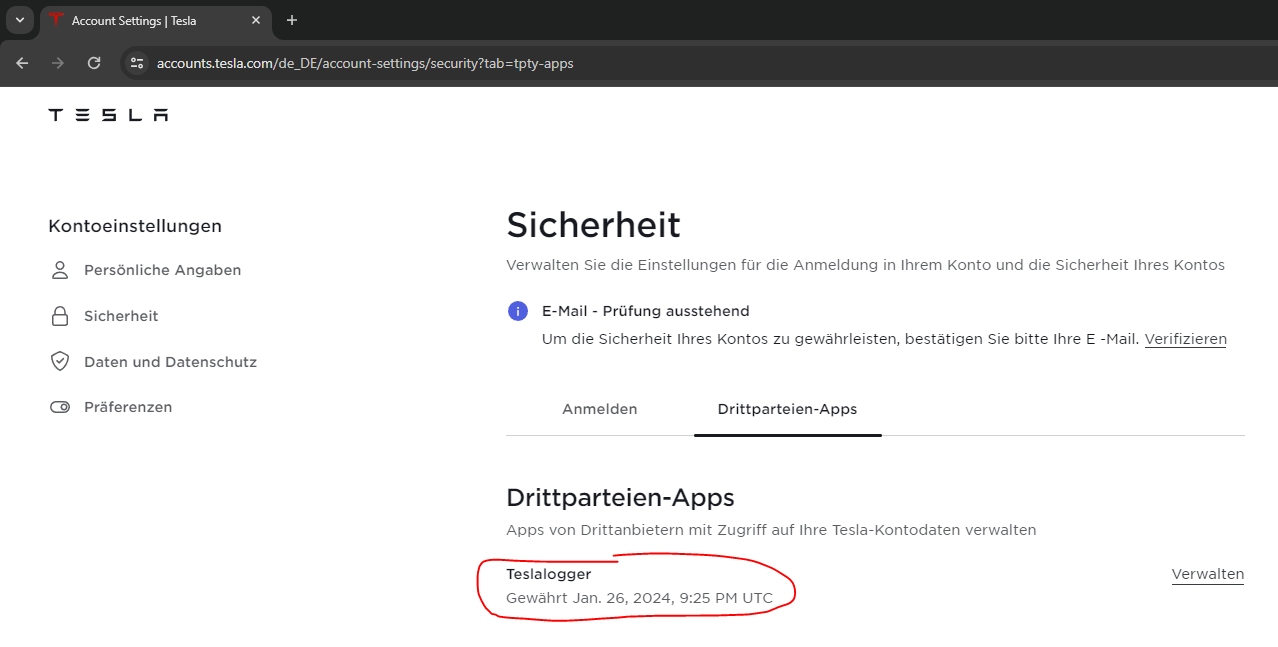
Task: Click the Verifizieren link
Action: pos(1186,339)
